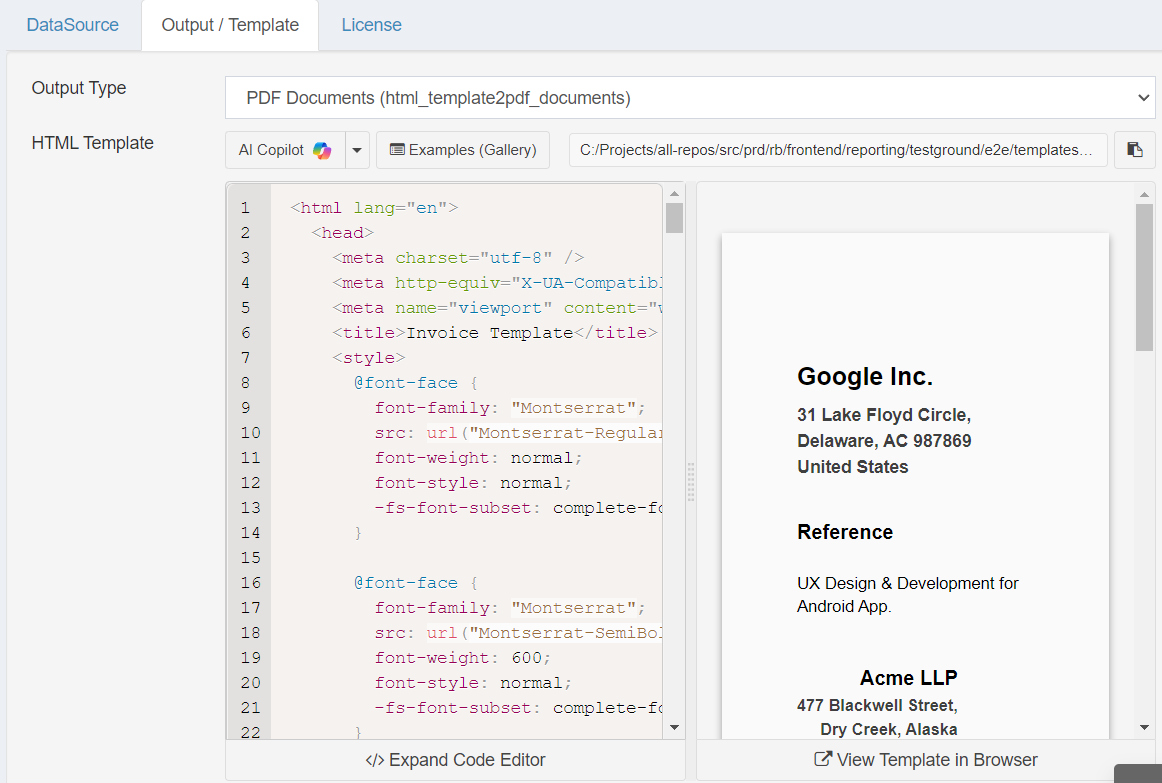Click the font-weight: 600 line
Image resolution: width=1162 pixels, height=783 pixels.
tap(462, 658)
